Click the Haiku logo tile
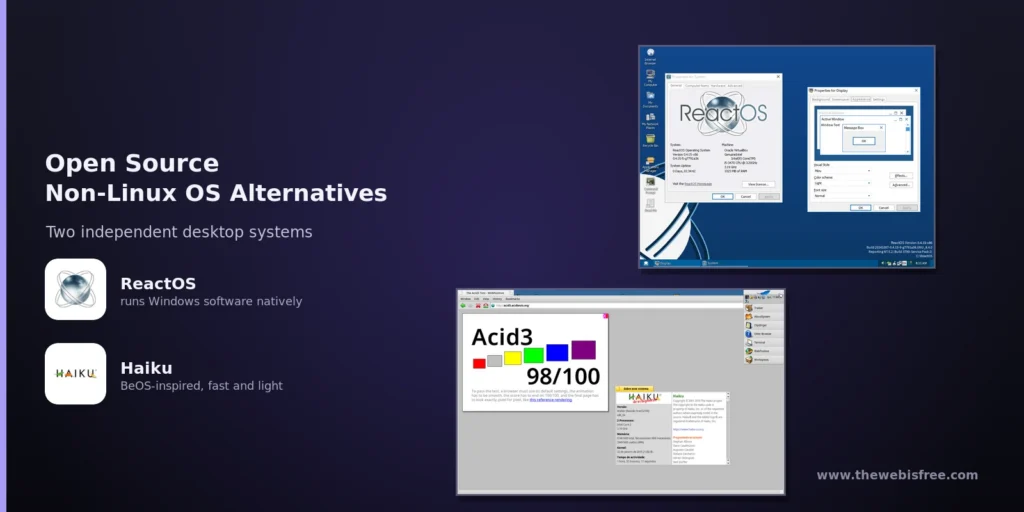Viewport: 1024px width, 512px height. coord(75,374)
